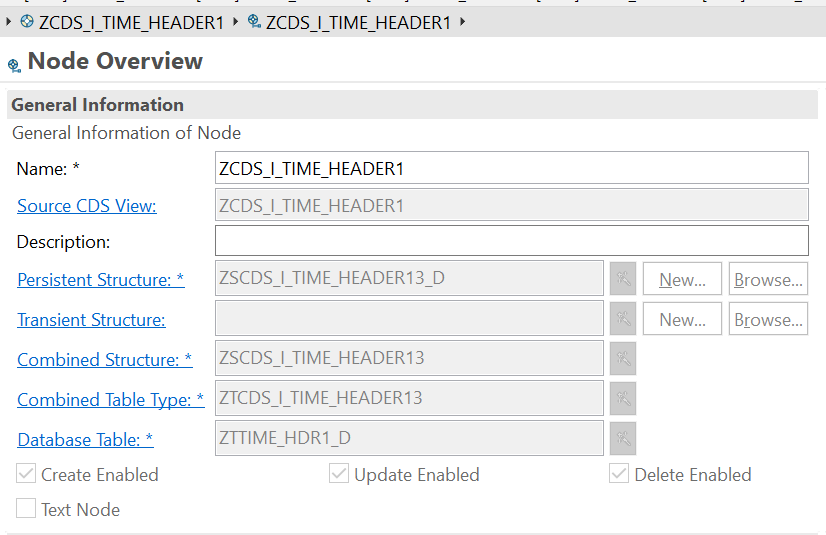The image size is (826, 535).
Task: Click wizard icon beside Combined Table Type field
Action: [x=623, y=398]
